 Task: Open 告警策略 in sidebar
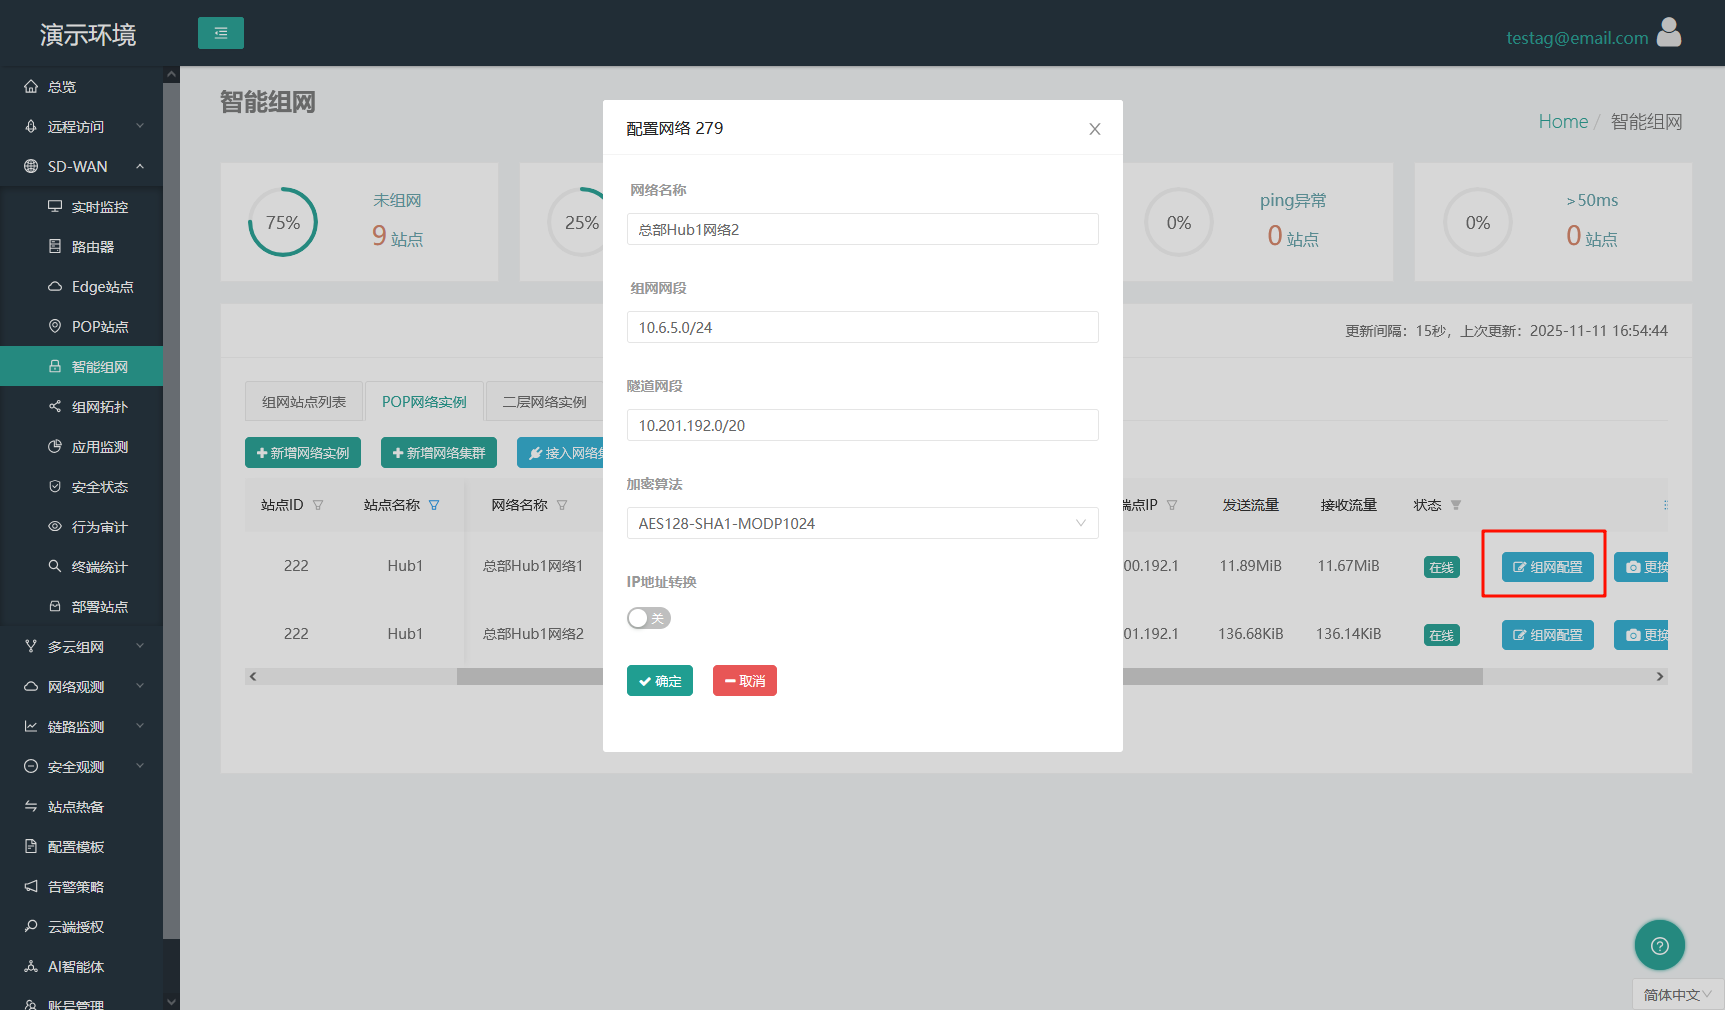pos(81,887)
